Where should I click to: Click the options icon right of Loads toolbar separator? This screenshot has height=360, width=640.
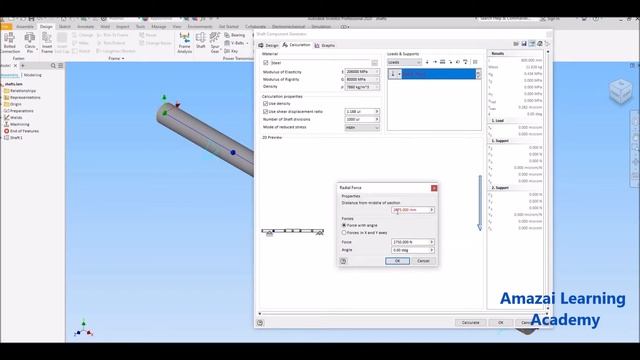475,62
